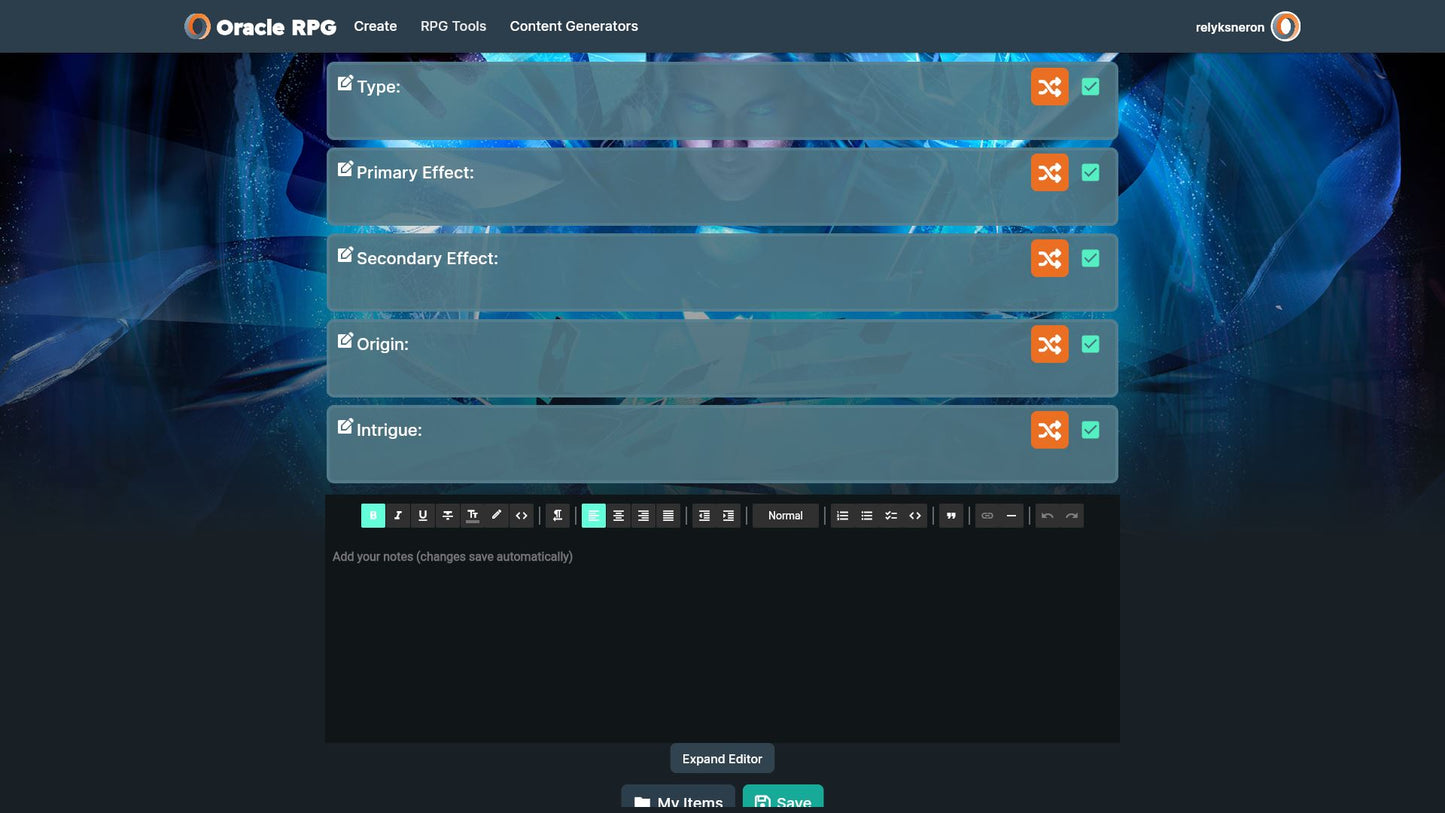Image resolution: width=1445 pixels, height=813 pixels.
Task: Click the edit icon beside Primary Effect
Action: (x=345, y=170)
